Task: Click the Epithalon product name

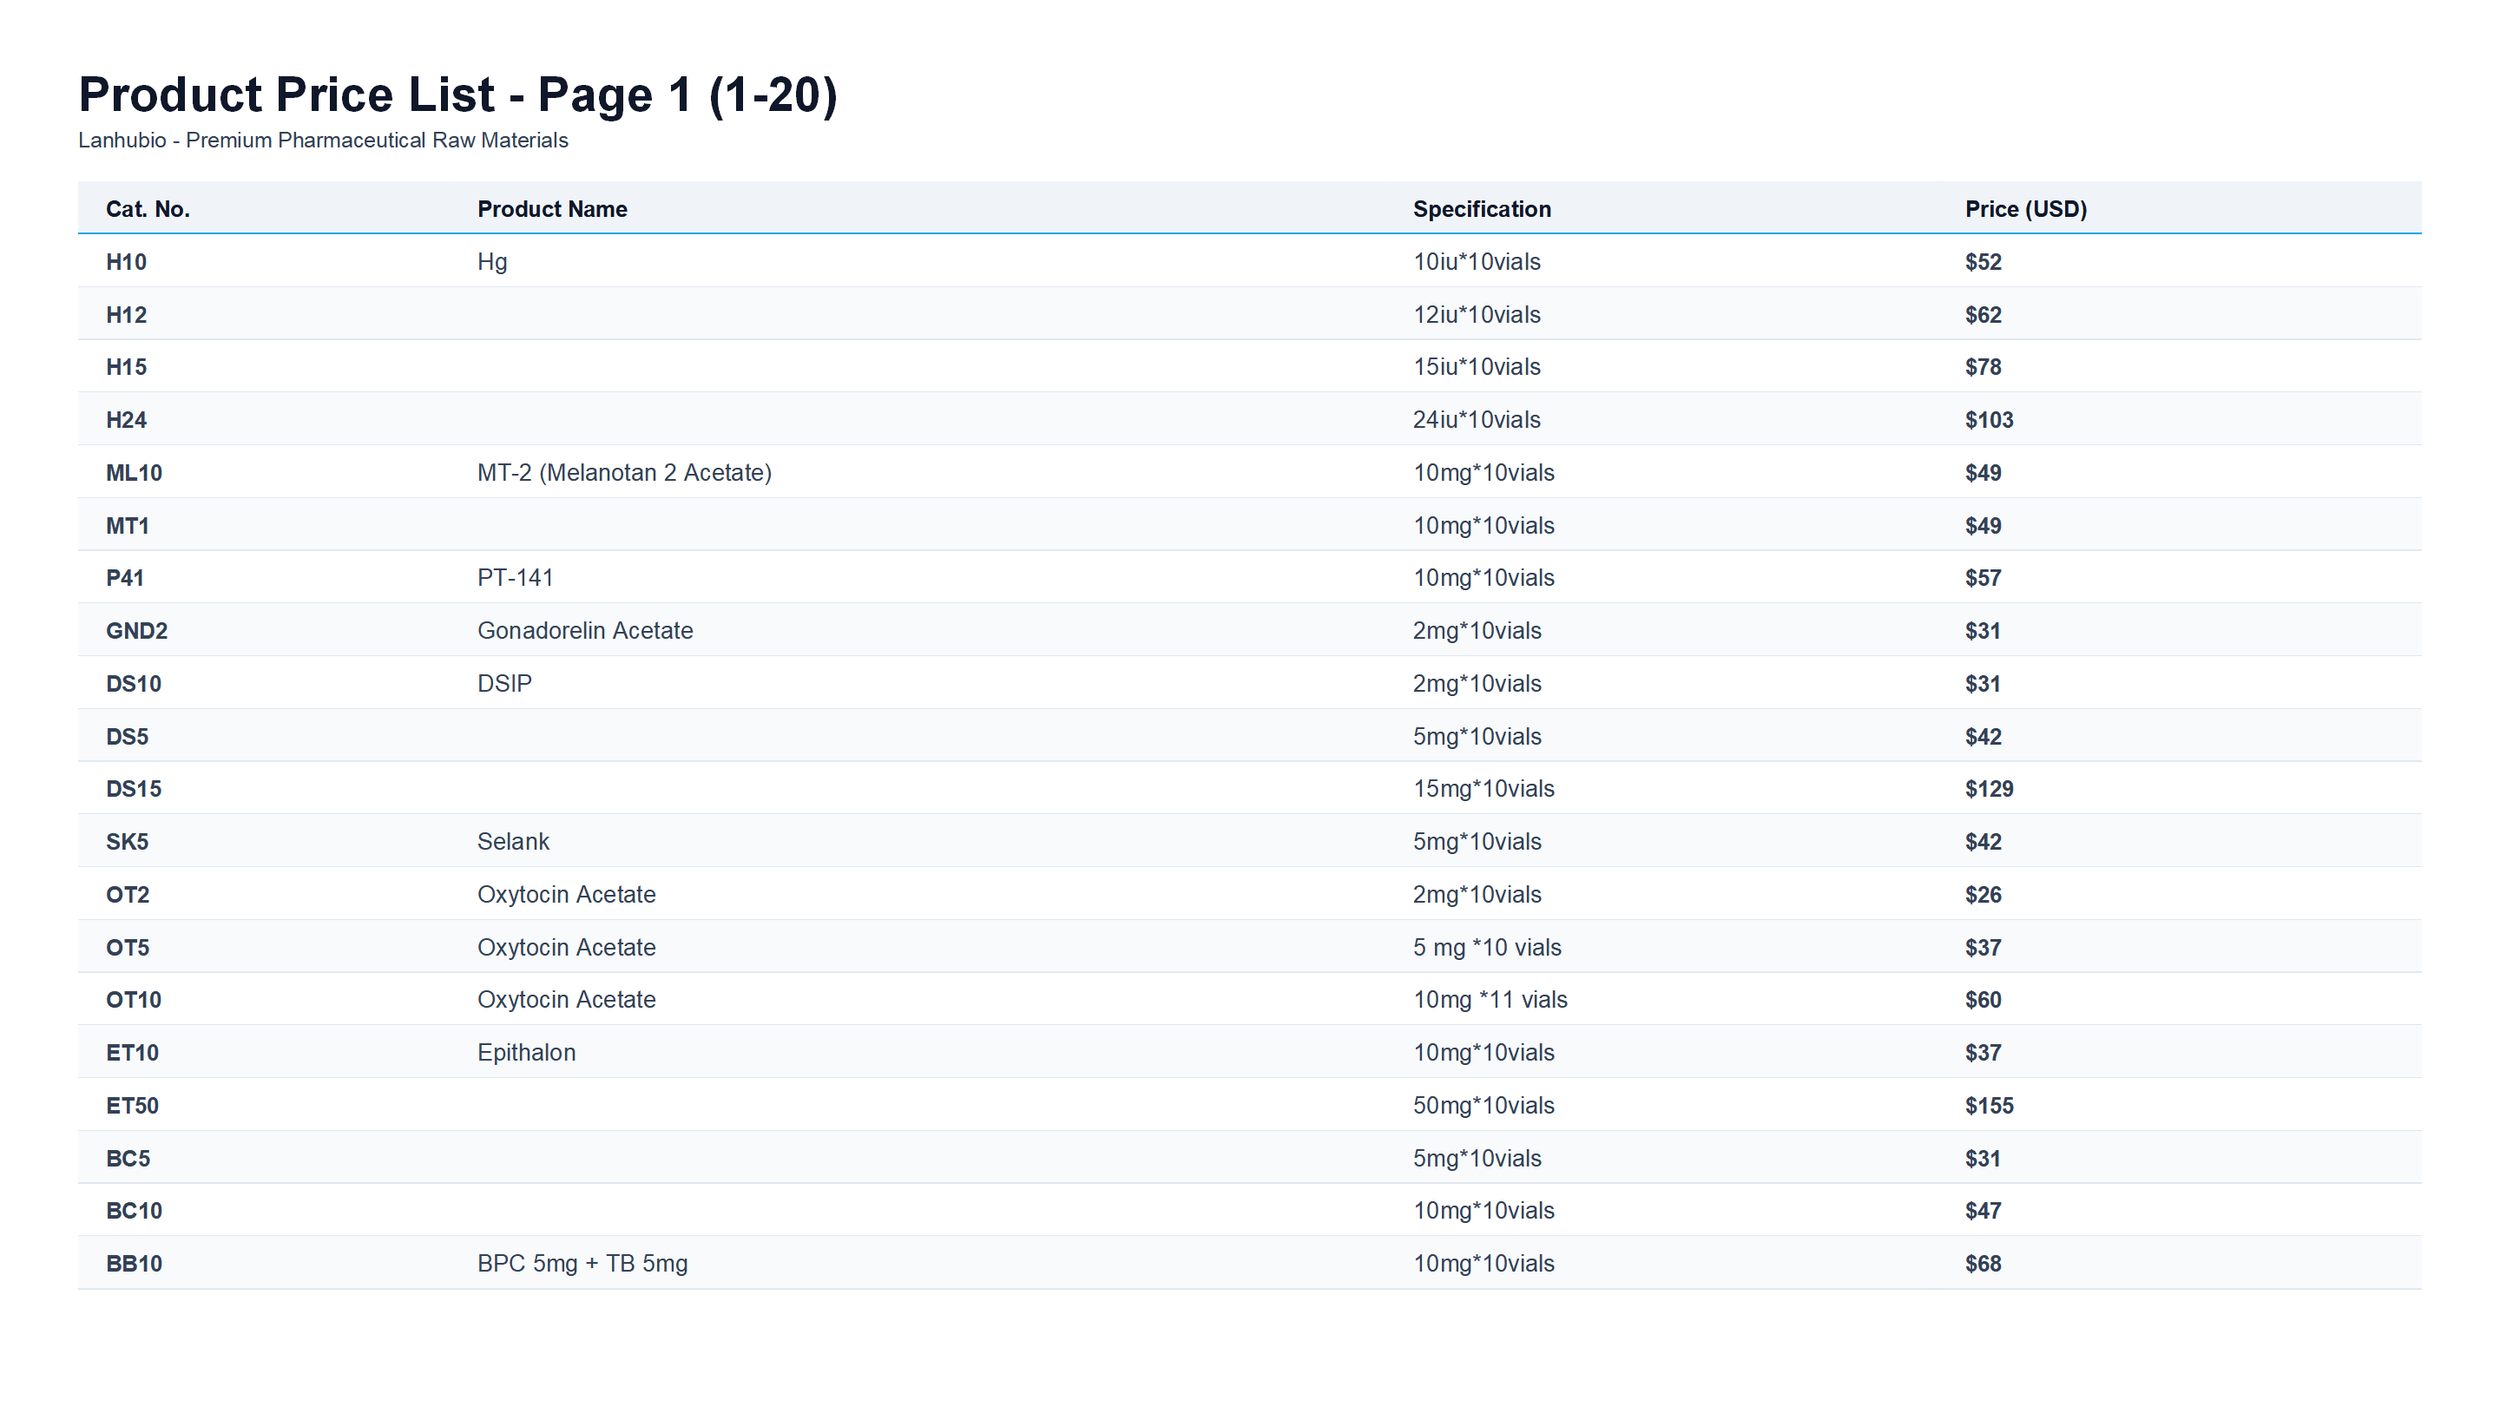Action: pyautogui.click(x=526, y=1053)
